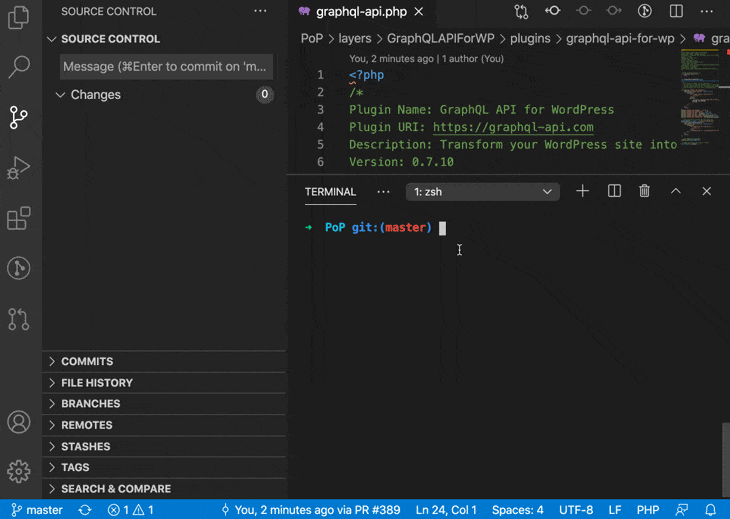The image size is (730, 519).
Task: Click 'Version: 0.7.10' on editor line 6
Action: click(x=401, y=162)
